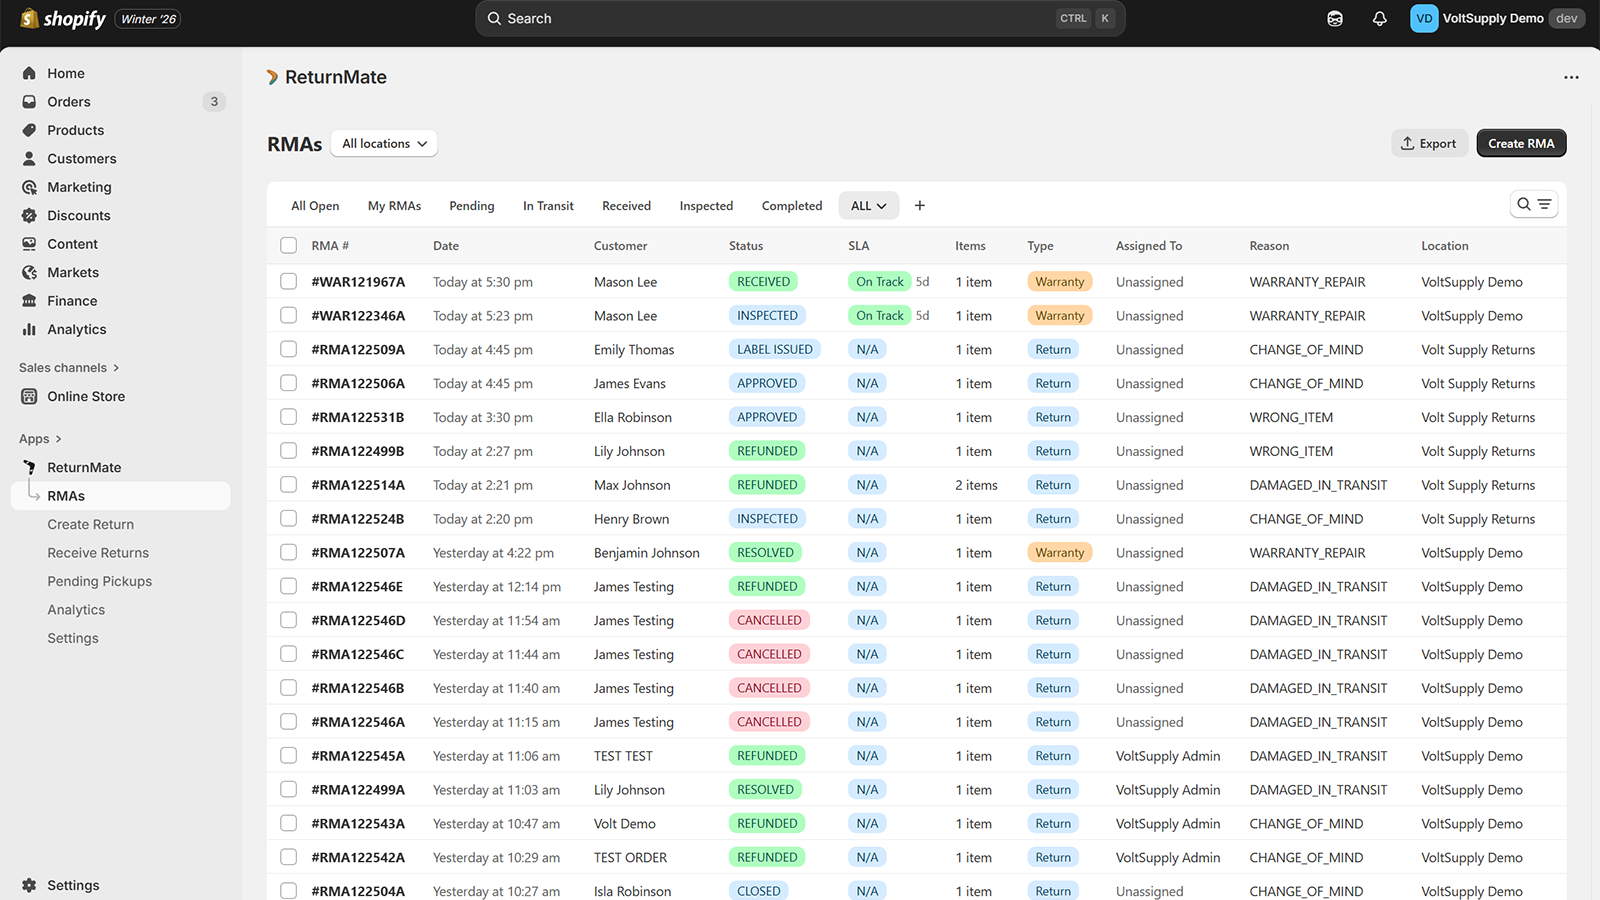Viewport: 1600px width, 900px height.
Task: Click the VD account avatar
Action: (x=1424, y=18)
